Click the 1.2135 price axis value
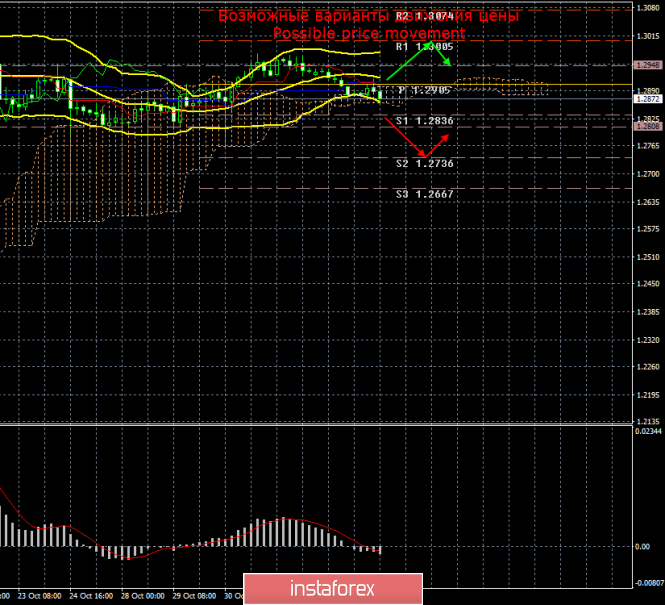 point(648,421)
